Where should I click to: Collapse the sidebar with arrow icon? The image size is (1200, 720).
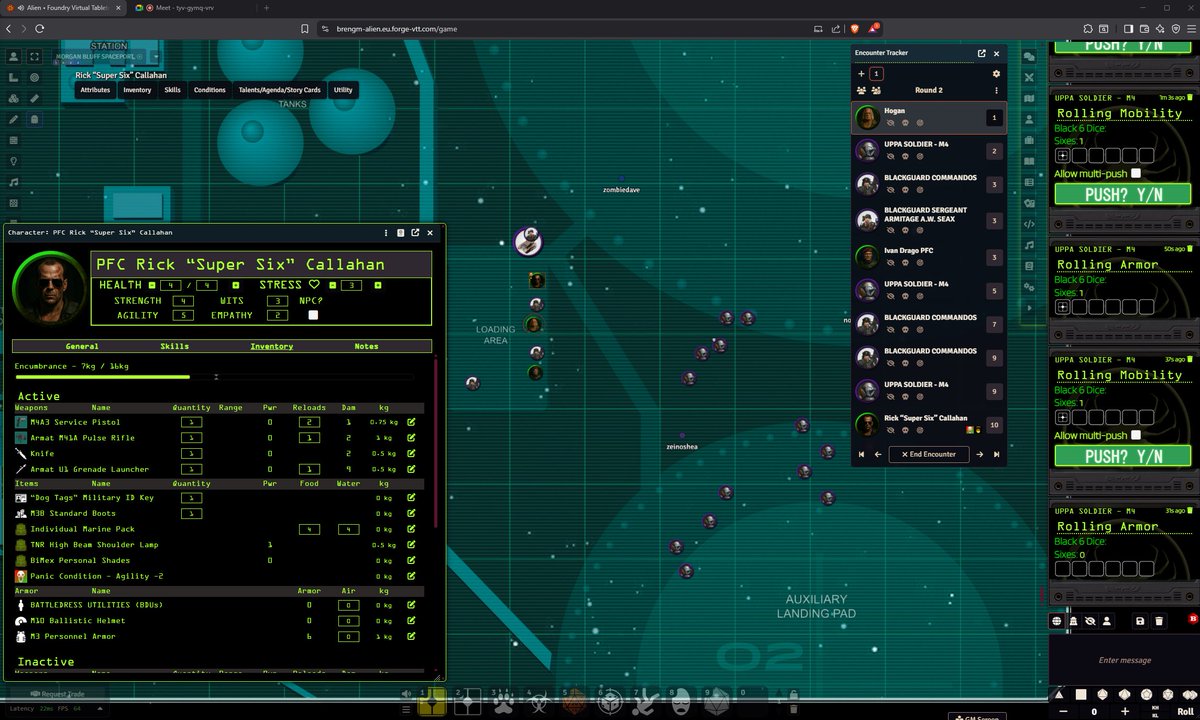tap(1027, 308)
